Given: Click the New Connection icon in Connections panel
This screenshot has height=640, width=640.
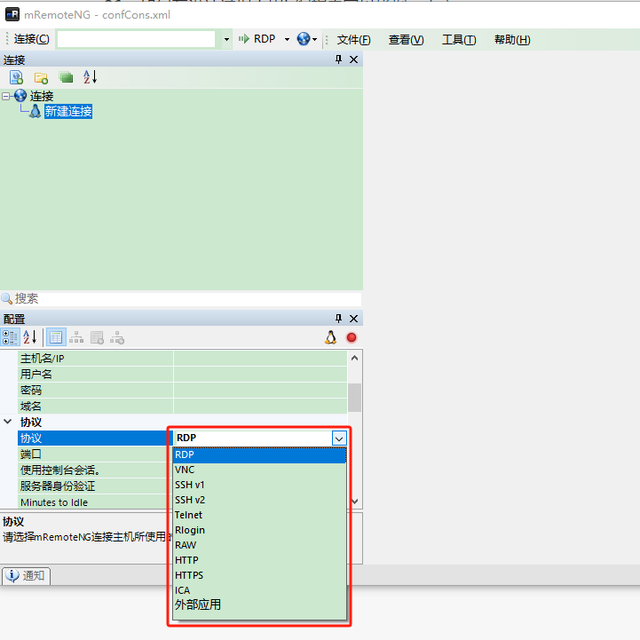Looking at the screenshot, I should click(17, 77).
